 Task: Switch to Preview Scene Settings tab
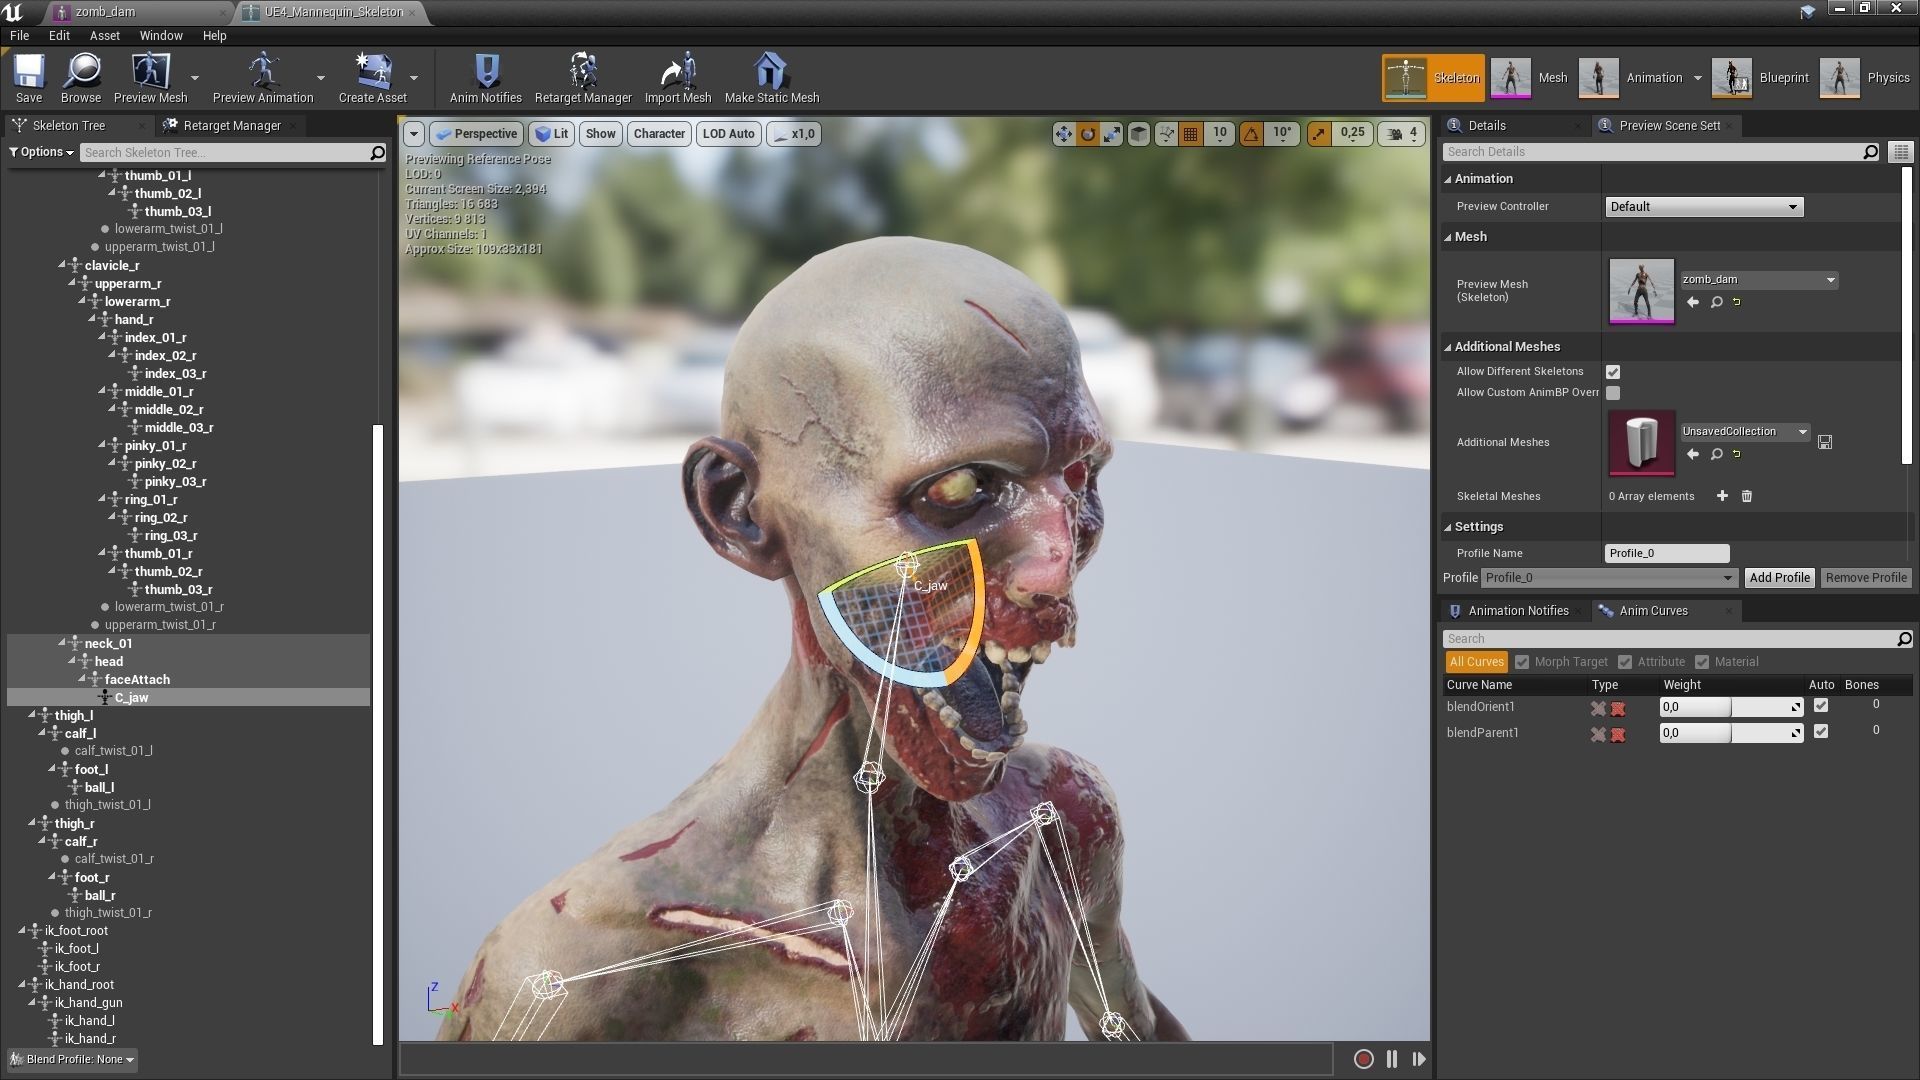click(x=1669, y=126)
